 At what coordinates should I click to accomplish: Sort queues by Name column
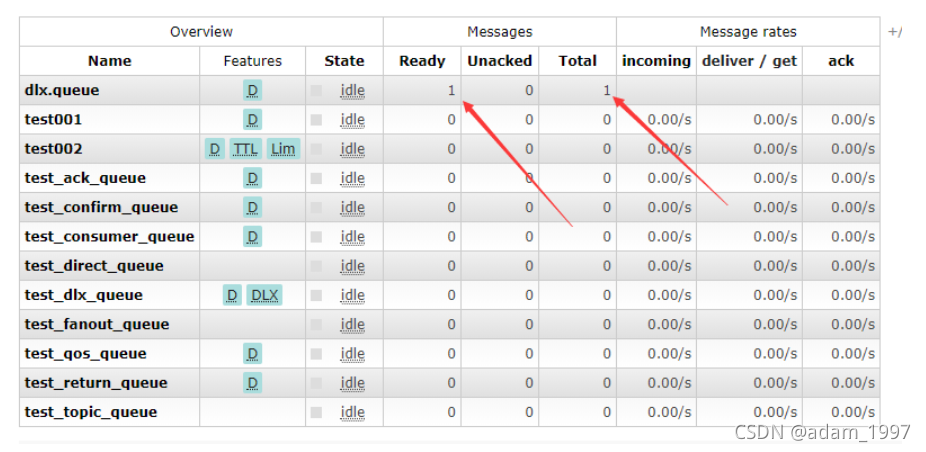pyautogui.click(x=110, y=61)
